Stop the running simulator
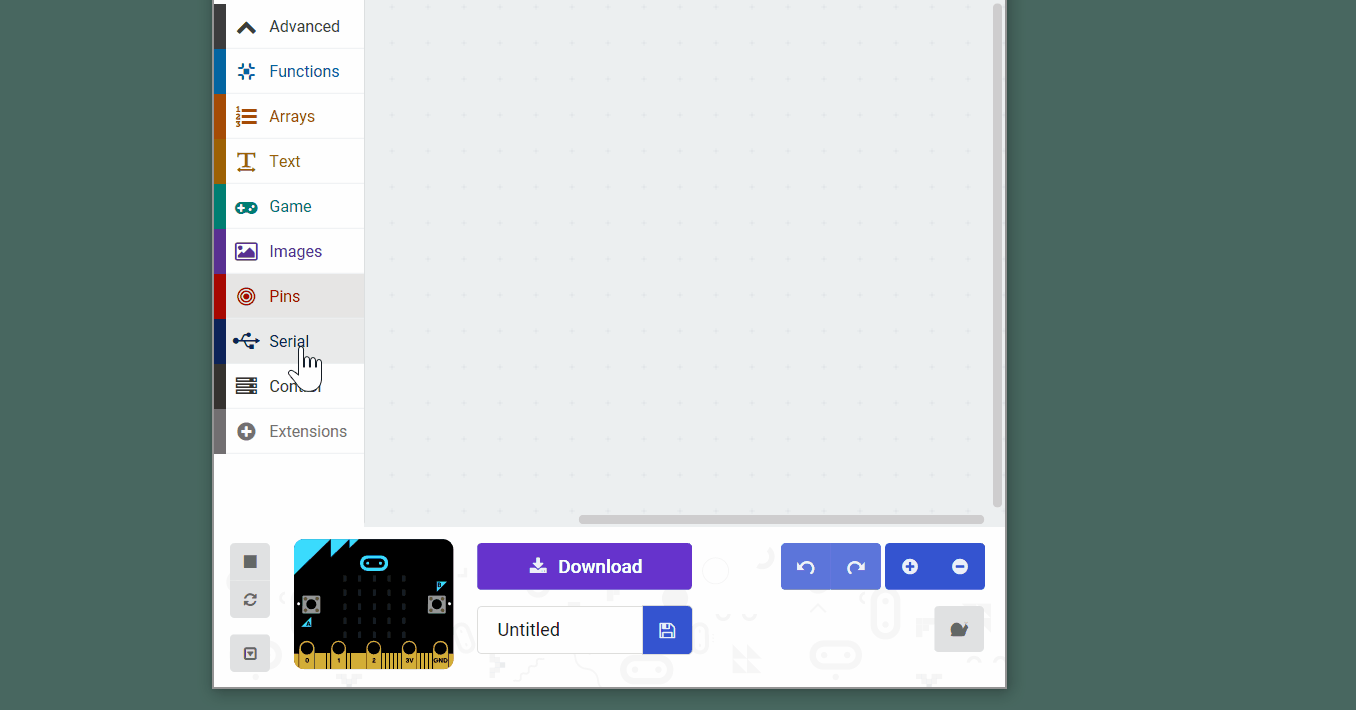1356x710 pixels. tap(249, 561)
